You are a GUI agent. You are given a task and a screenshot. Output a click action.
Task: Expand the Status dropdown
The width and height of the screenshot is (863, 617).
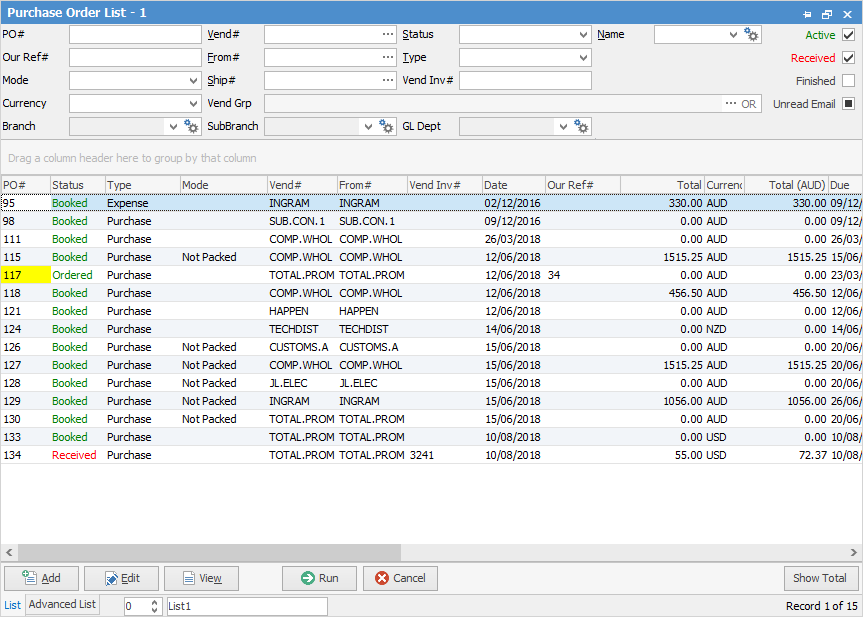pyautogui.click(x=583, y=35)
